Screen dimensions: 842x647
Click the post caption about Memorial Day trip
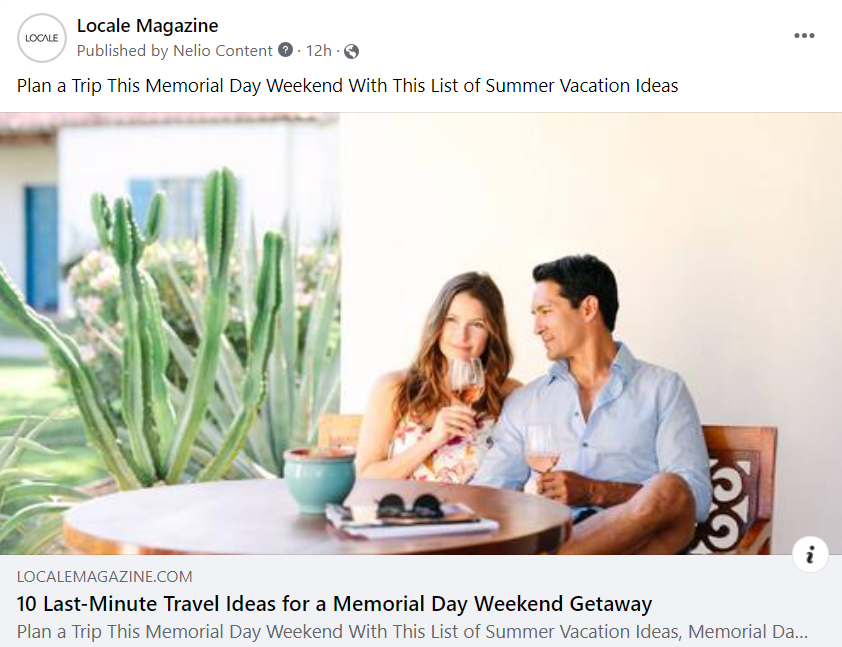pyautogui.click(x=347, y=85)
